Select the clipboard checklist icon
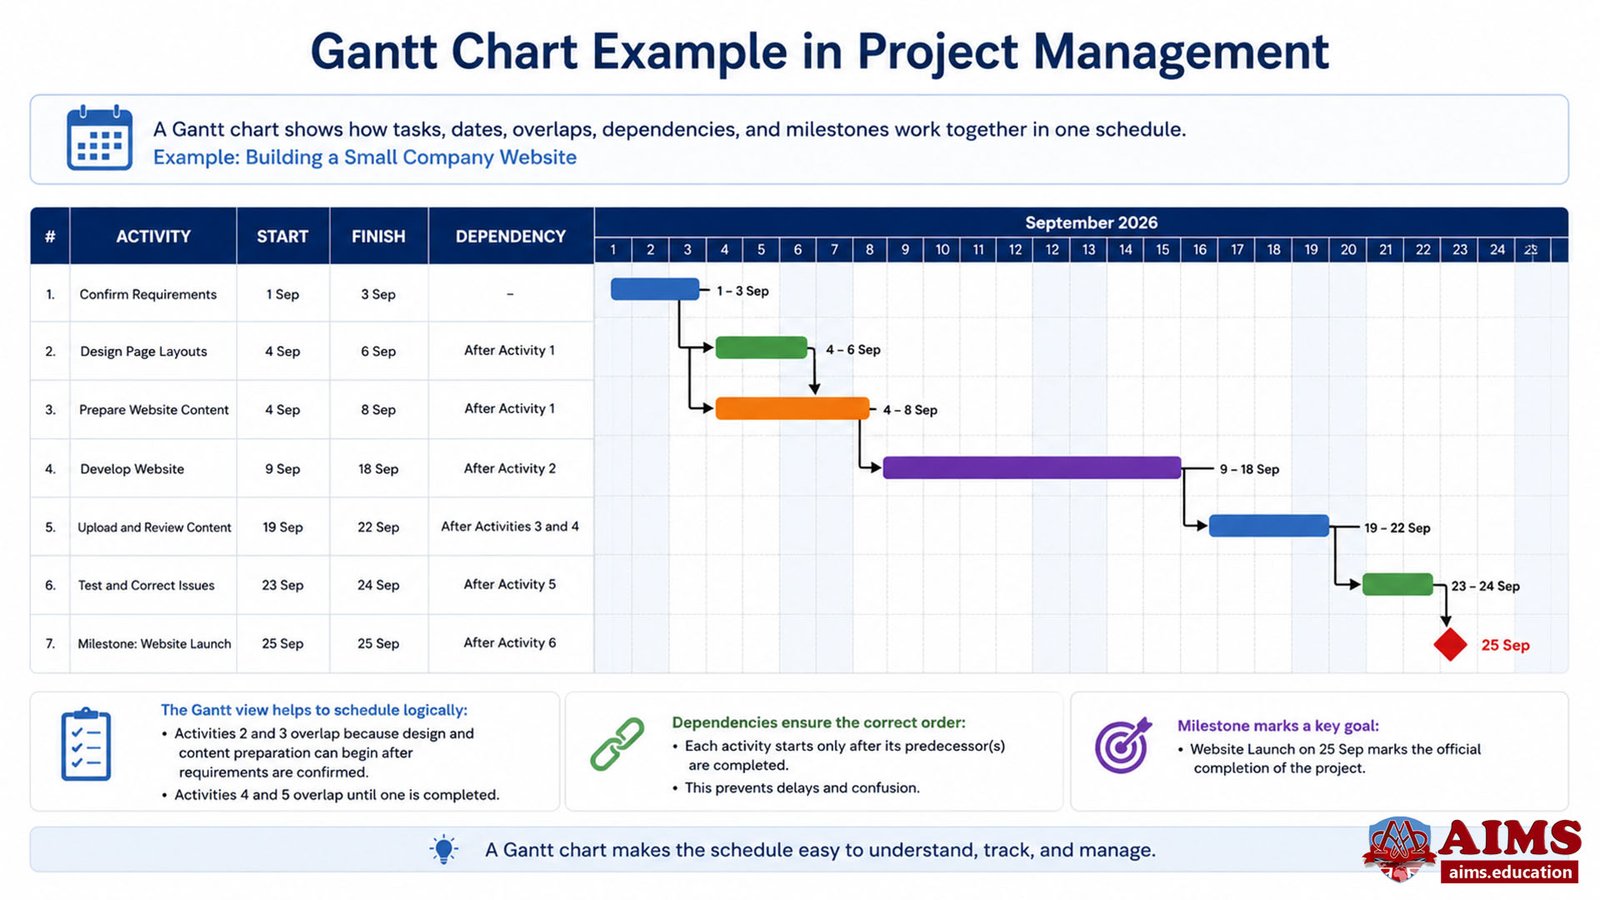 tap(86, 745)
